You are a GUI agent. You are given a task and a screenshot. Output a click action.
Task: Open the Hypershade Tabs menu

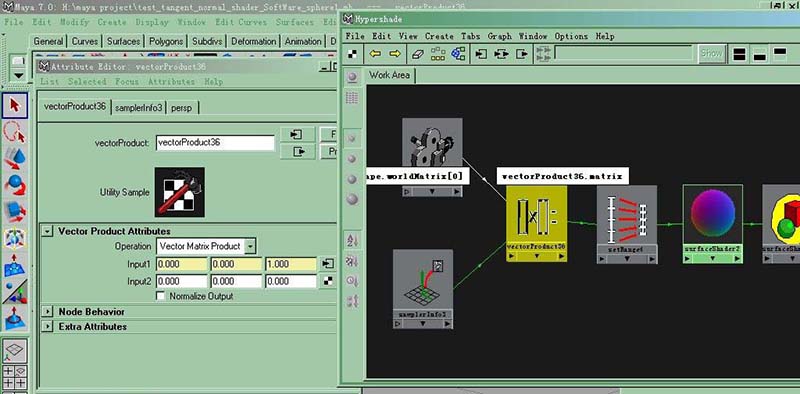point(470,36)
